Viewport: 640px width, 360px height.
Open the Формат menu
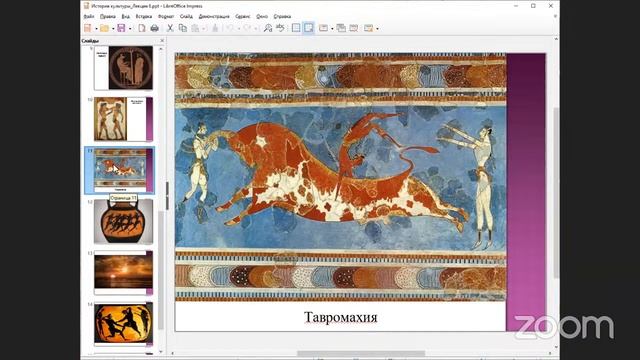[166, 17]
